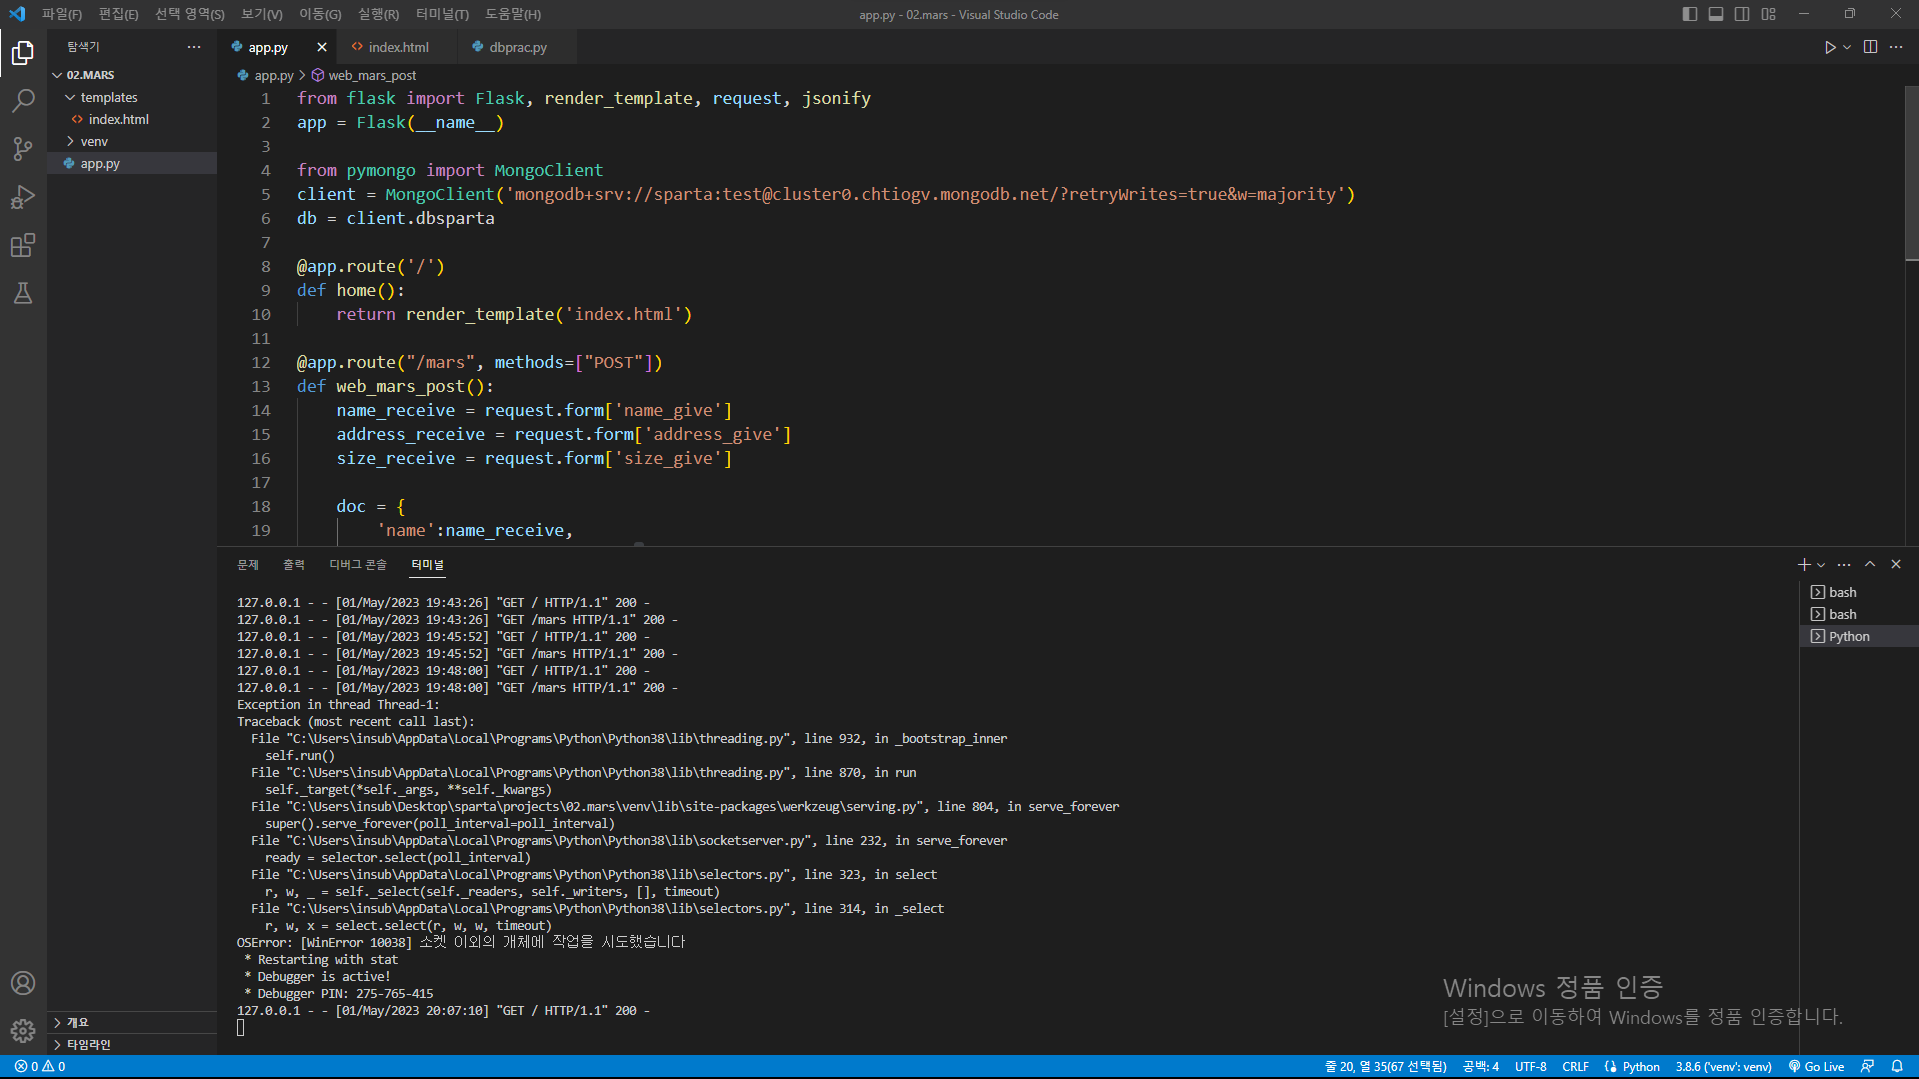Select Python interpreter 3.8.6 venv
This screenshot has width=1919, height=1079.
(1723, 1067)
